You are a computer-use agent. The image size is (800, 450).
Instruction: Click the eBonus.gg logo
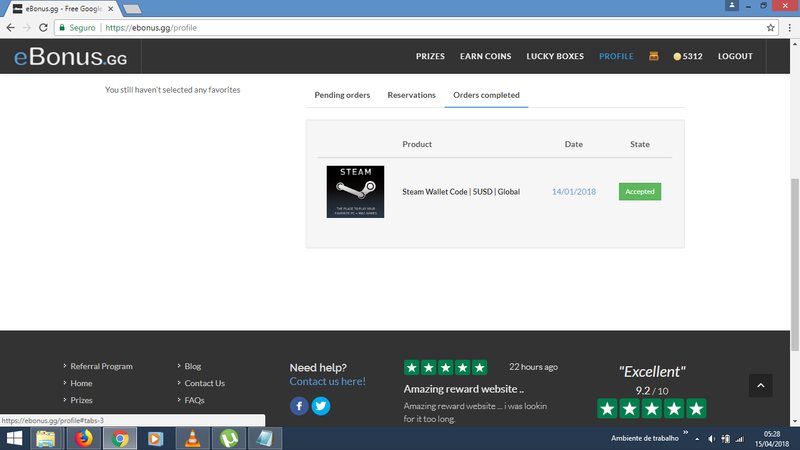pos(70,57)
